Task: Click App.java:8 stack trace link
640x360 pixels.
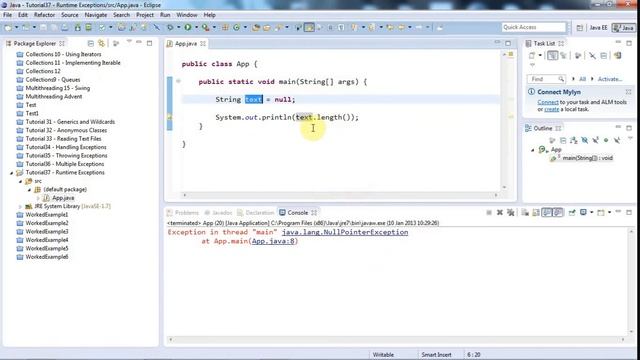Action: tap(273, 241)
